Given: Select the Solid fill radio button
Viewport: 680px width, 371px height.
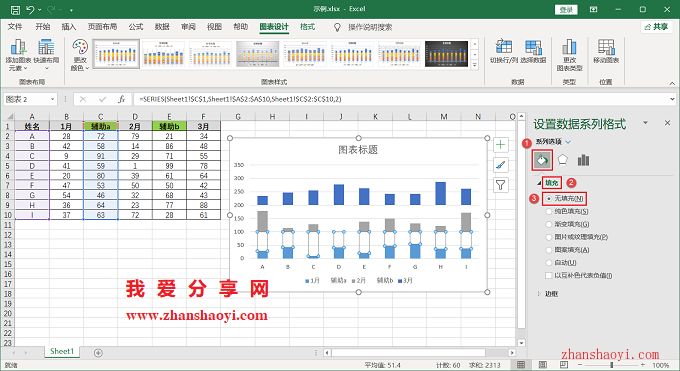Looking at the screenshot, I should click(549, 211).
